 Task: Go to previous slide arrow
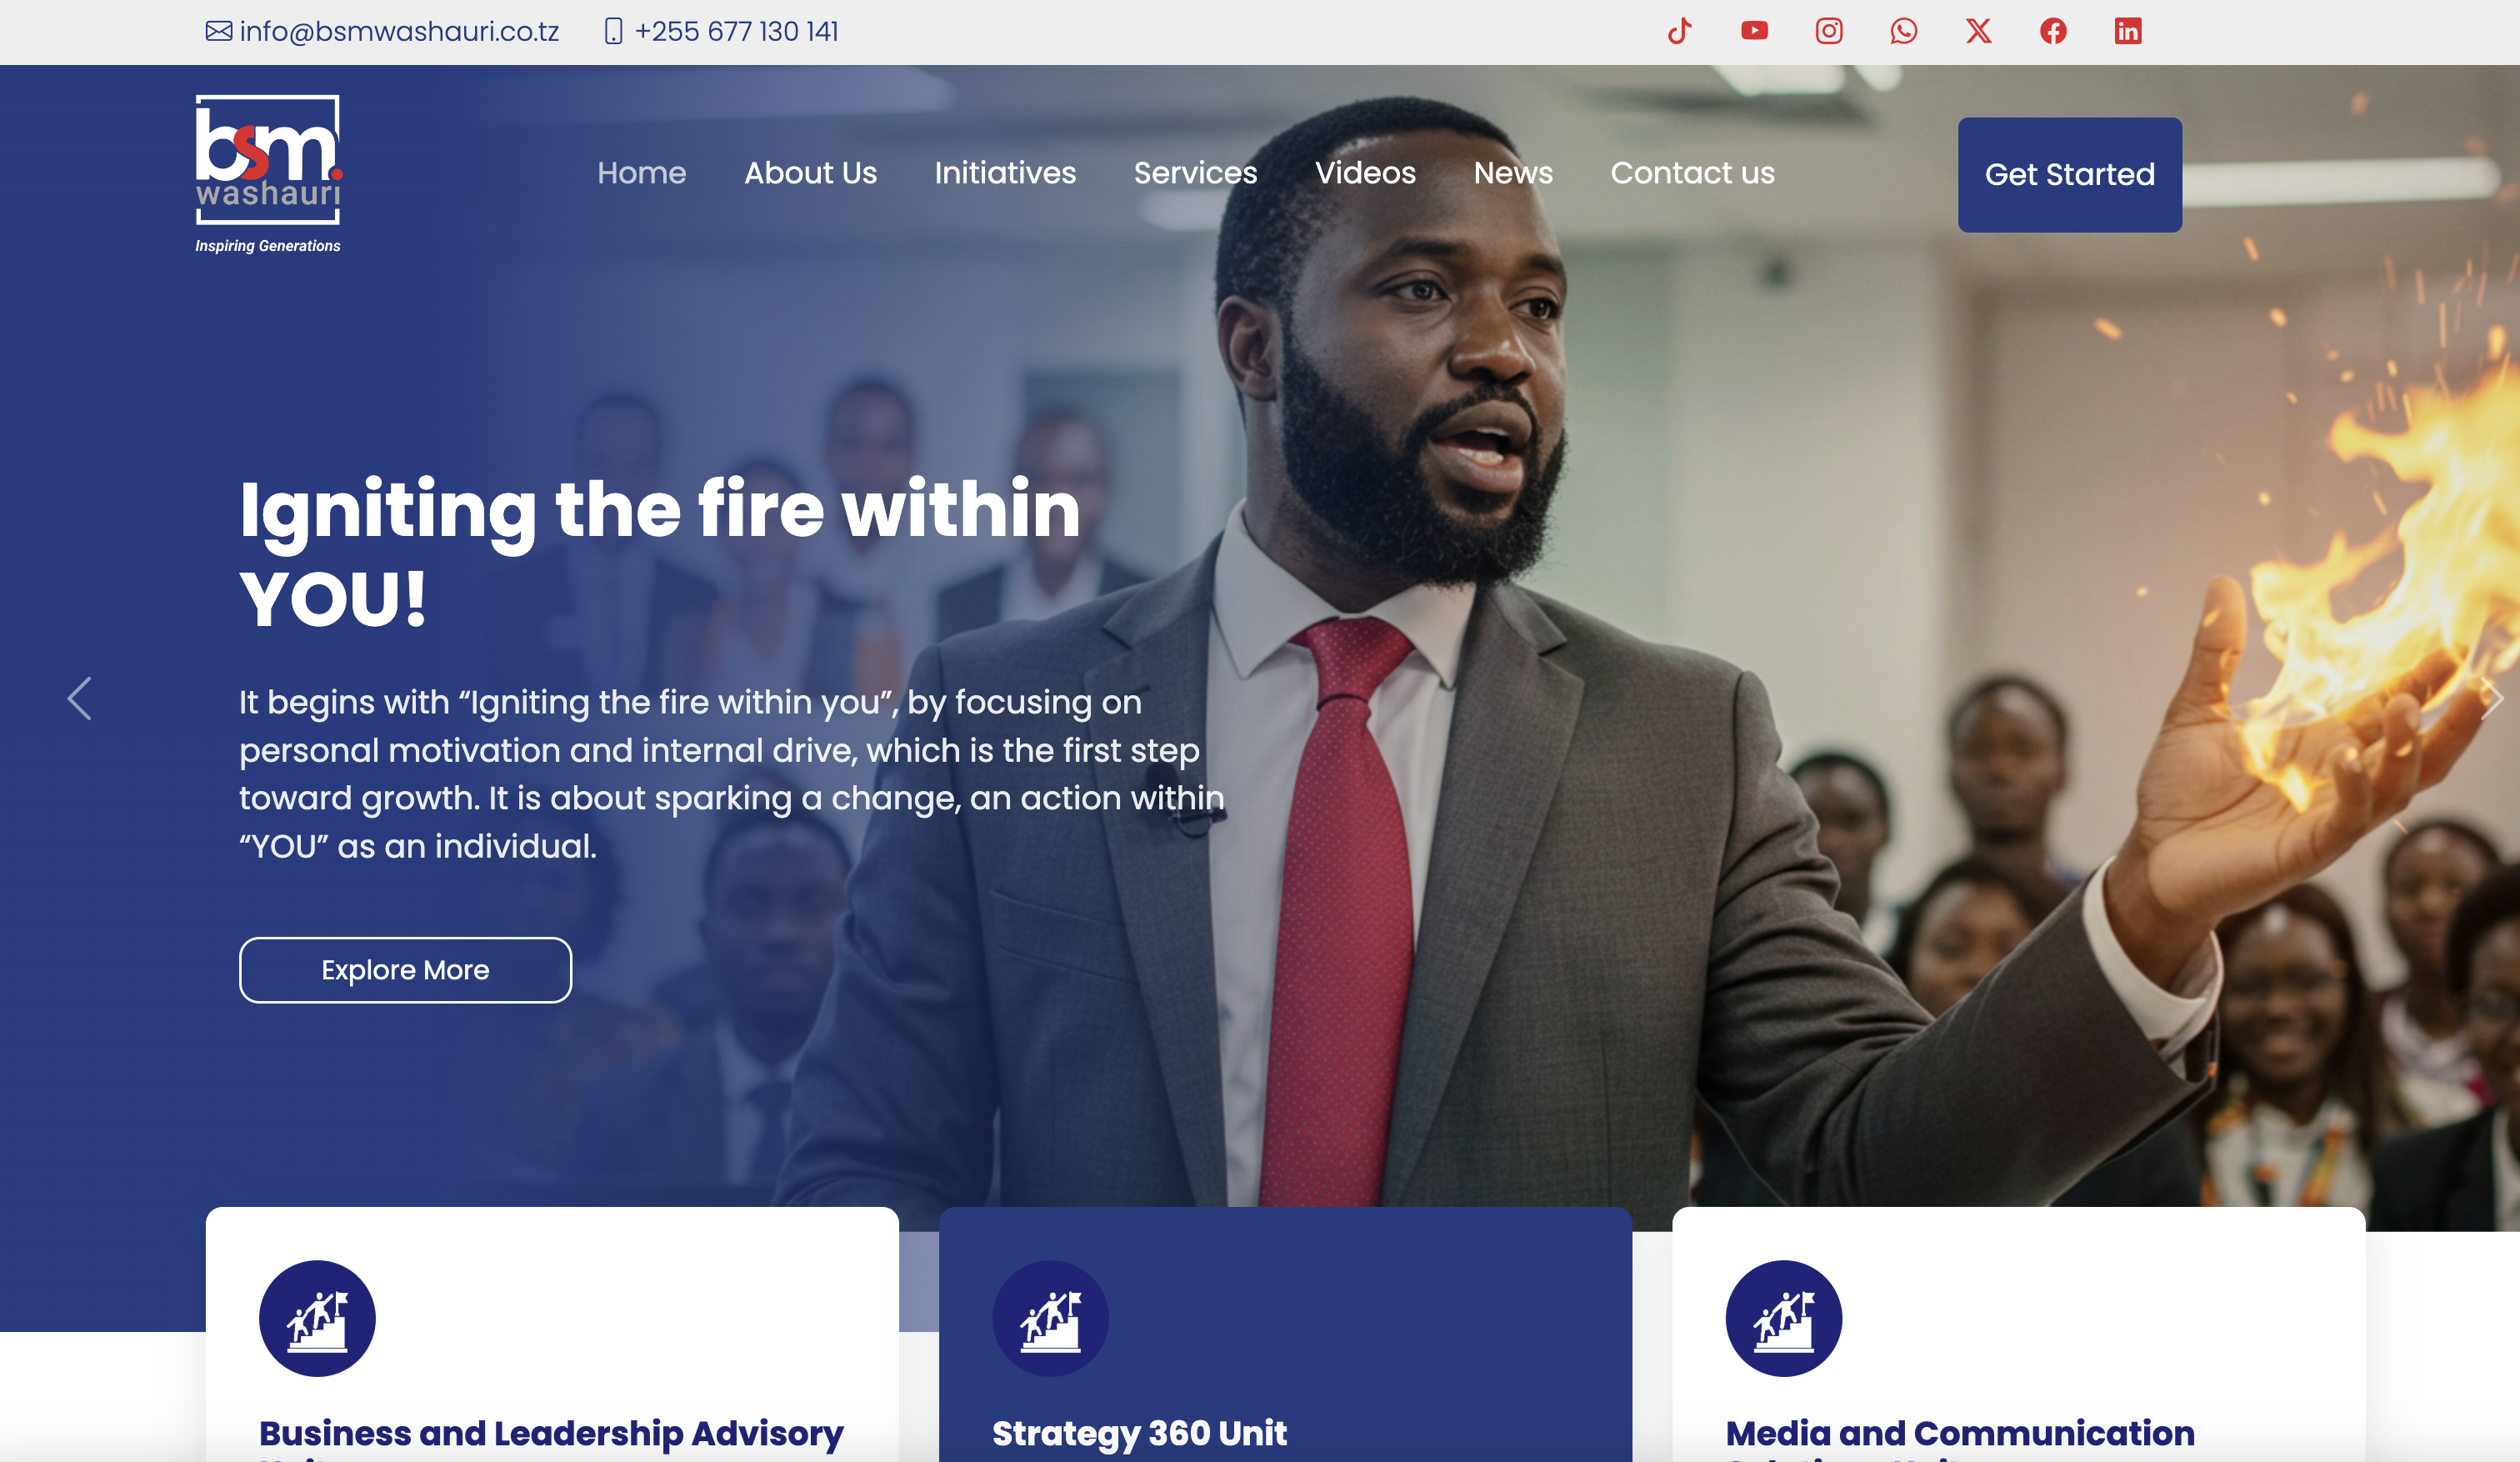79,698
